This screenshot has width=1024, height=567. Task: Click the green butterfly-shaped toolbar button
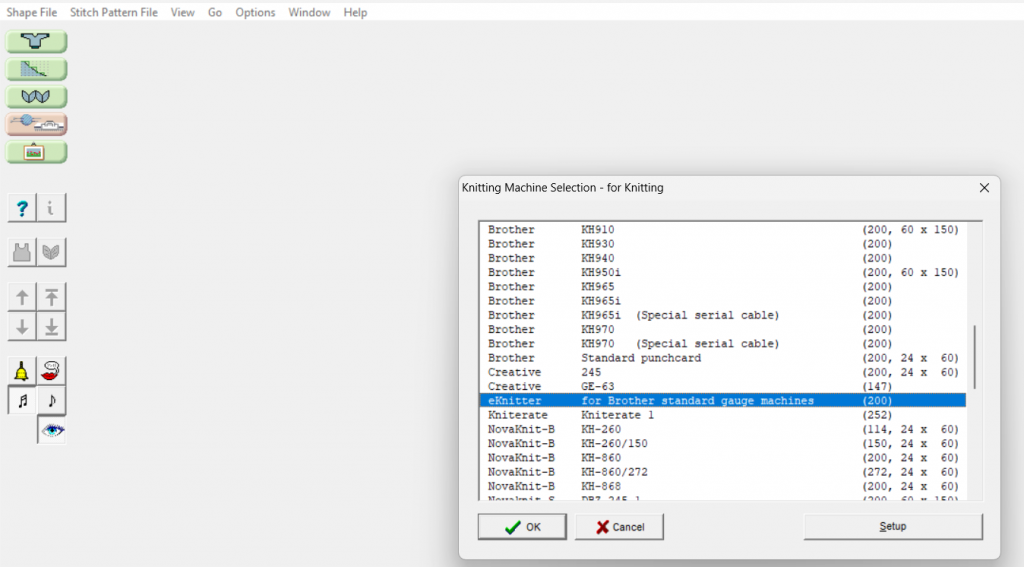(x=37, y=97)
